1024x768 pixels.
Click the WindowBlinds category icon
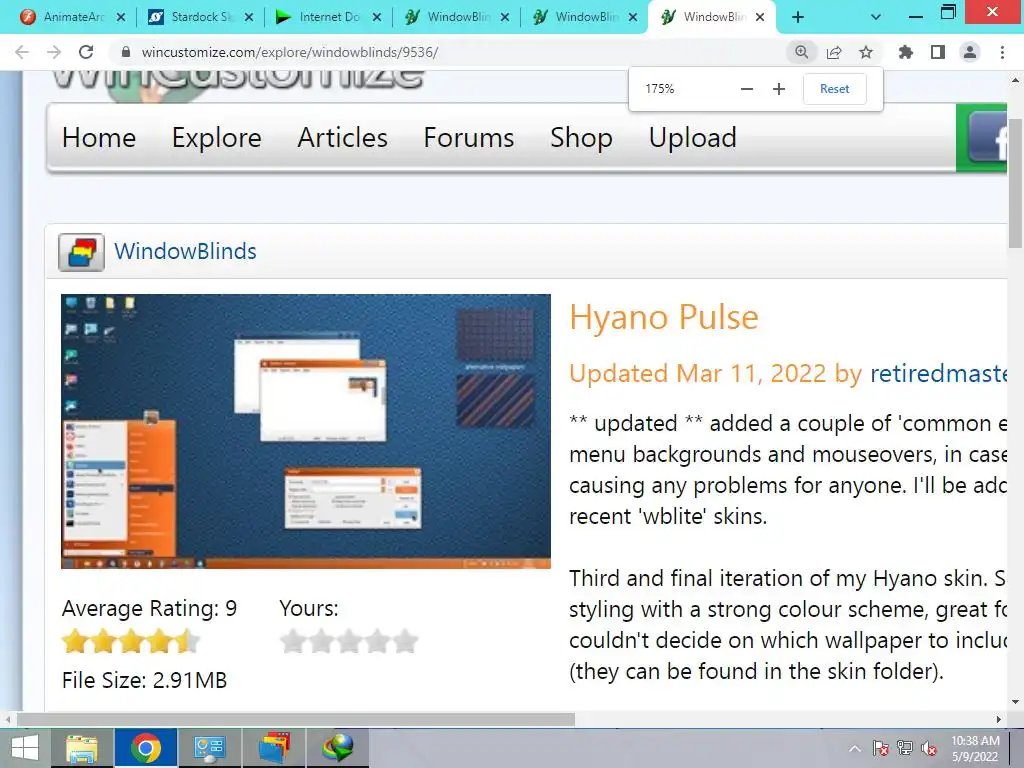pos(81,252)
